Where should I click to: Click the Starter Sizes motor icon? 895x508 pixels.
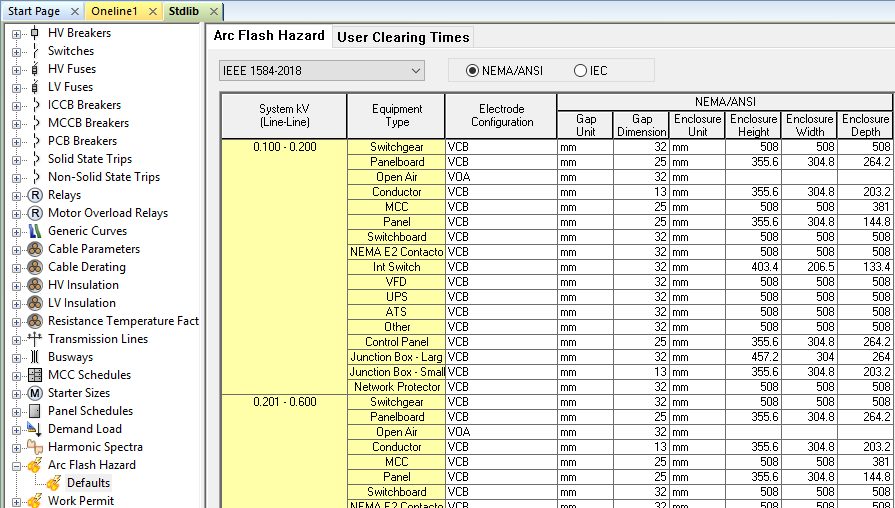click(x=35, y=393)
